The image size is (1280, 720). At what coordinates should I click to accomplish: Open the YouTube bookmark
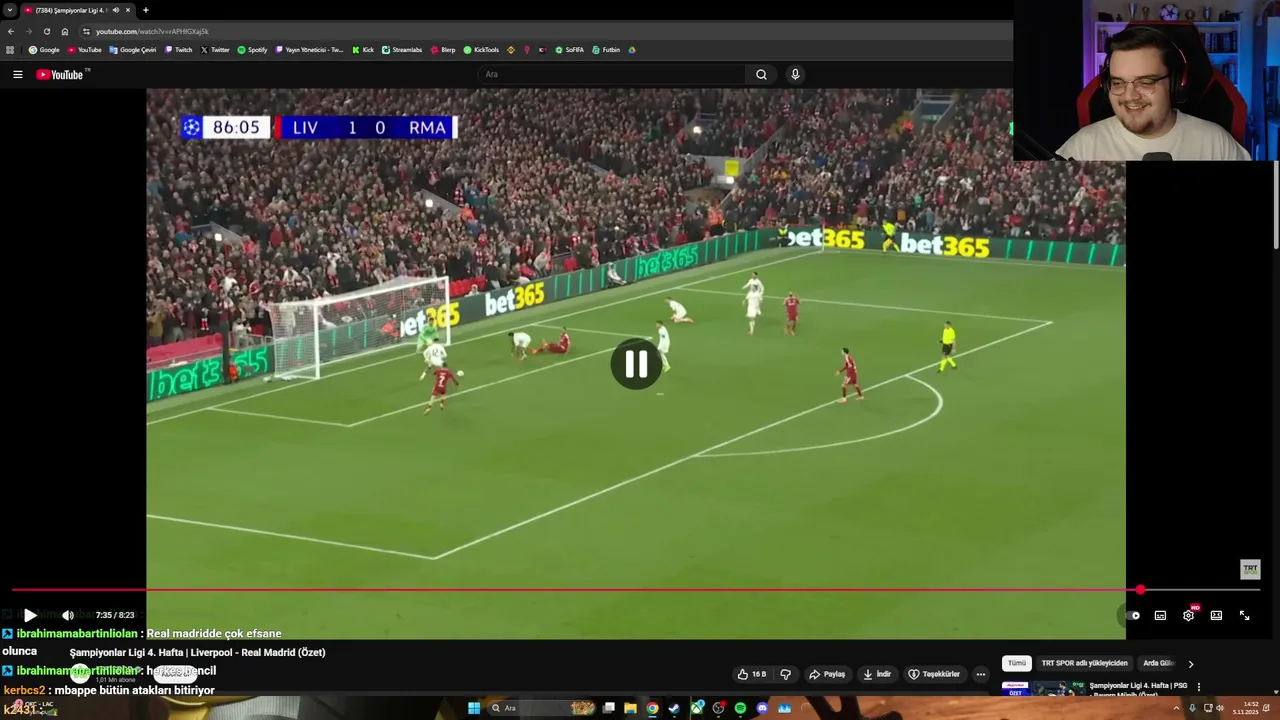coord(85,50)
